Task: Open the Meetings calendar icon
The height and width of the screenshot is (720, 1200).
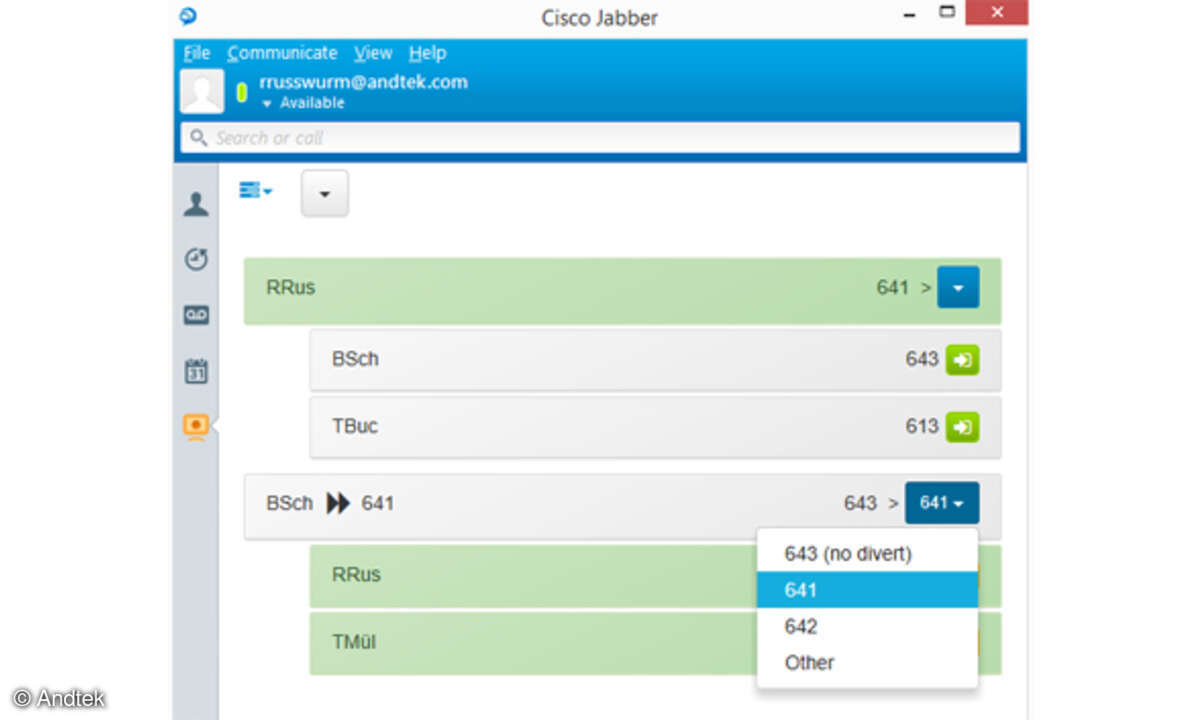Action: [x=196, y=371]
